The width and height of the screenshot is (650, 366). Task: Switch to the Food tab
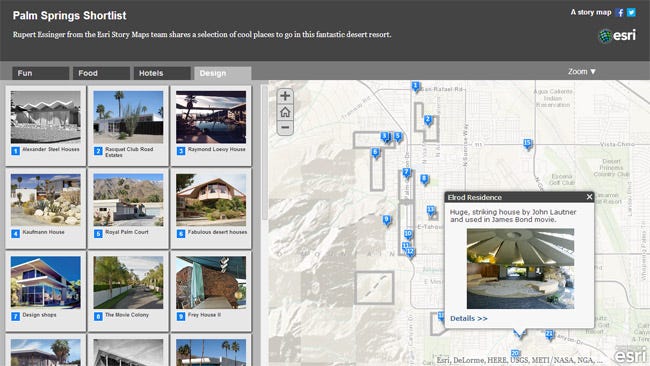point(102,73)
